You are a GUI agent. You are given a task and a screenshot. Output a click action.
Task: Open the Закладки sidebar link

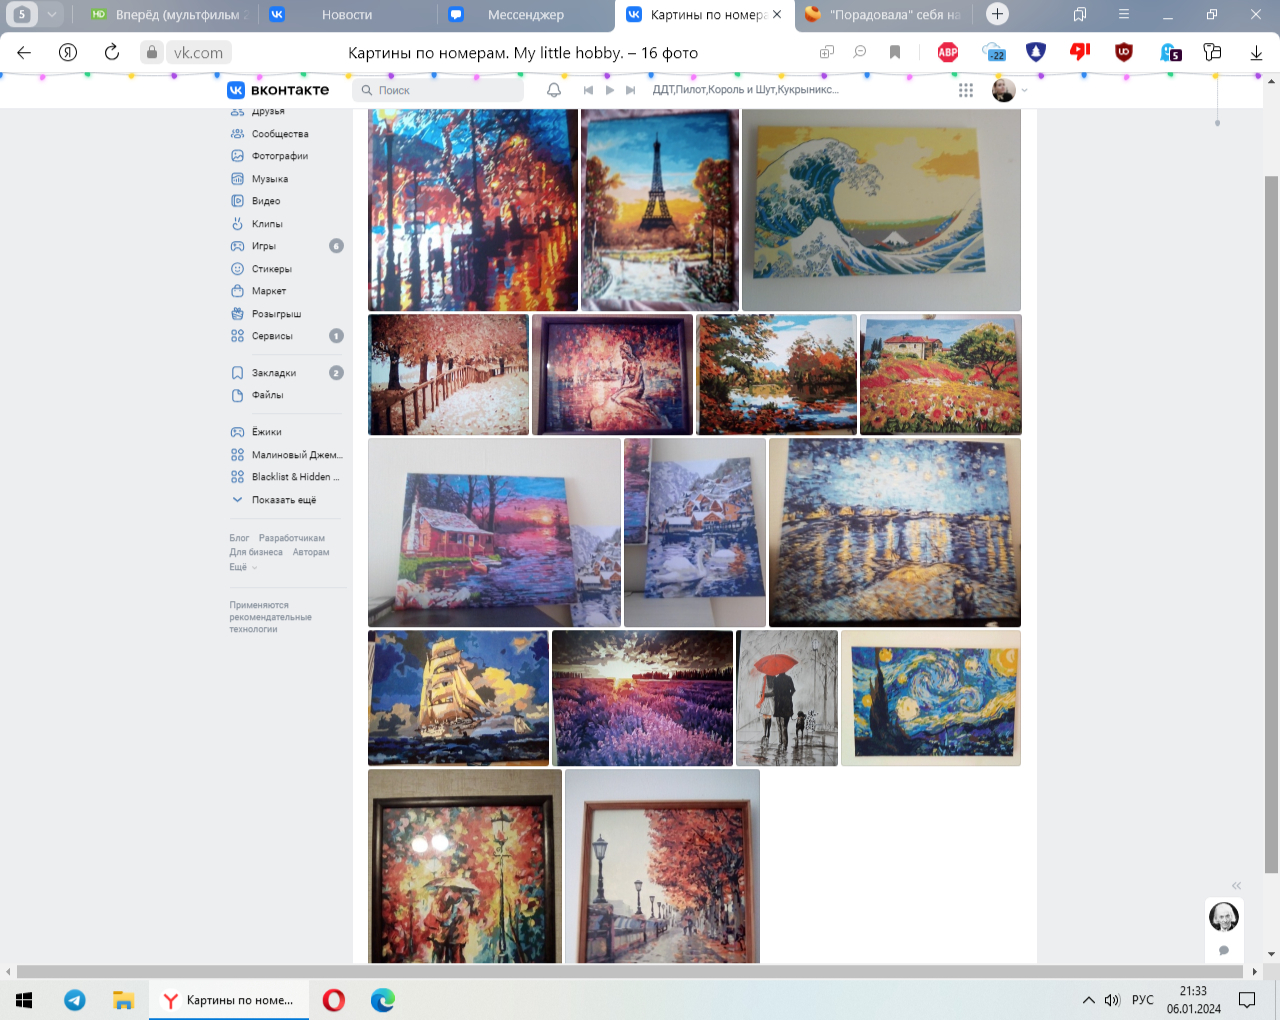point(273,373)
